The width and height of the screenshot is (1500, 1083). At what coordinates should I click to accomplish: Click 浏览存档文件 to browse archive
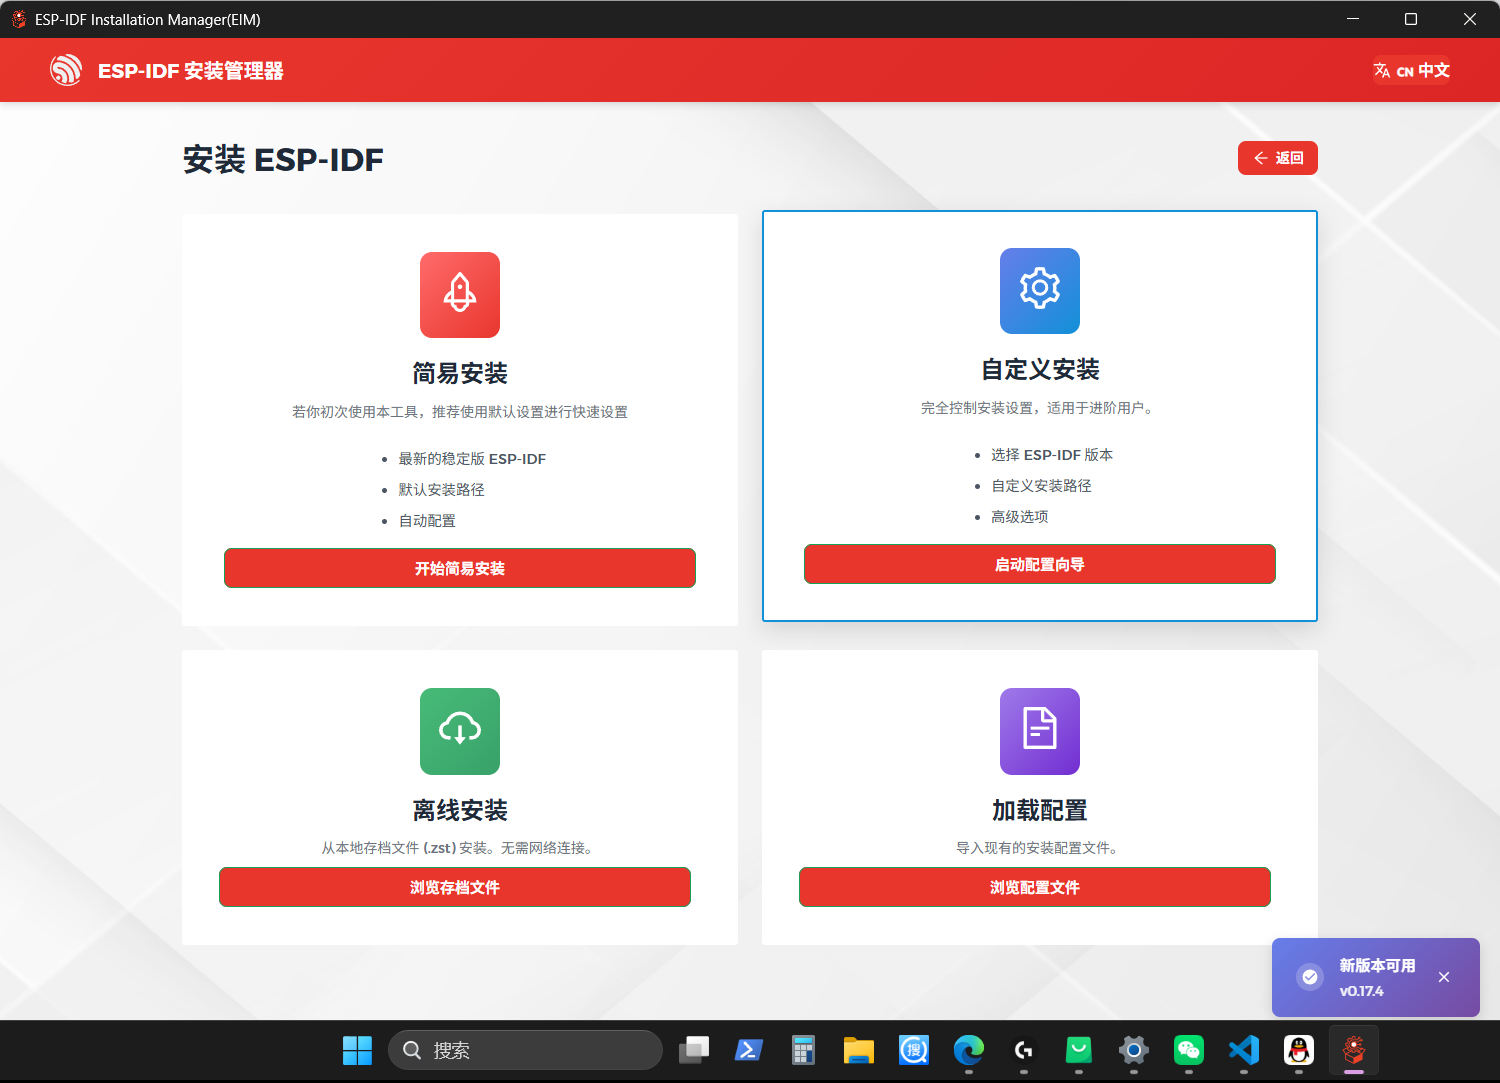455,887
